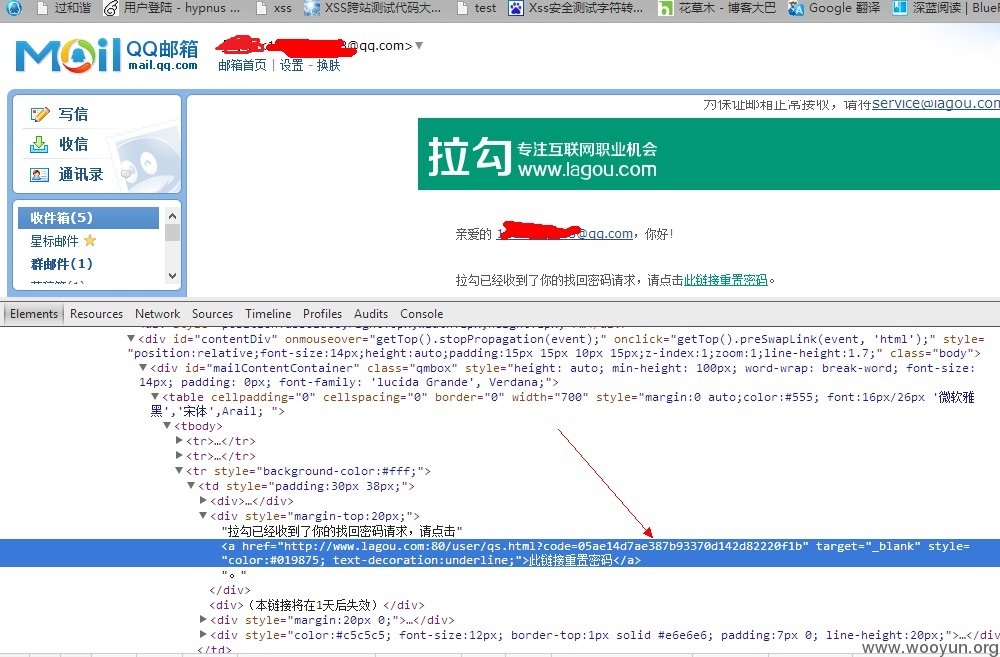
Task: Expand the second collapsed tr row
Action: click(x=179, y=455)
